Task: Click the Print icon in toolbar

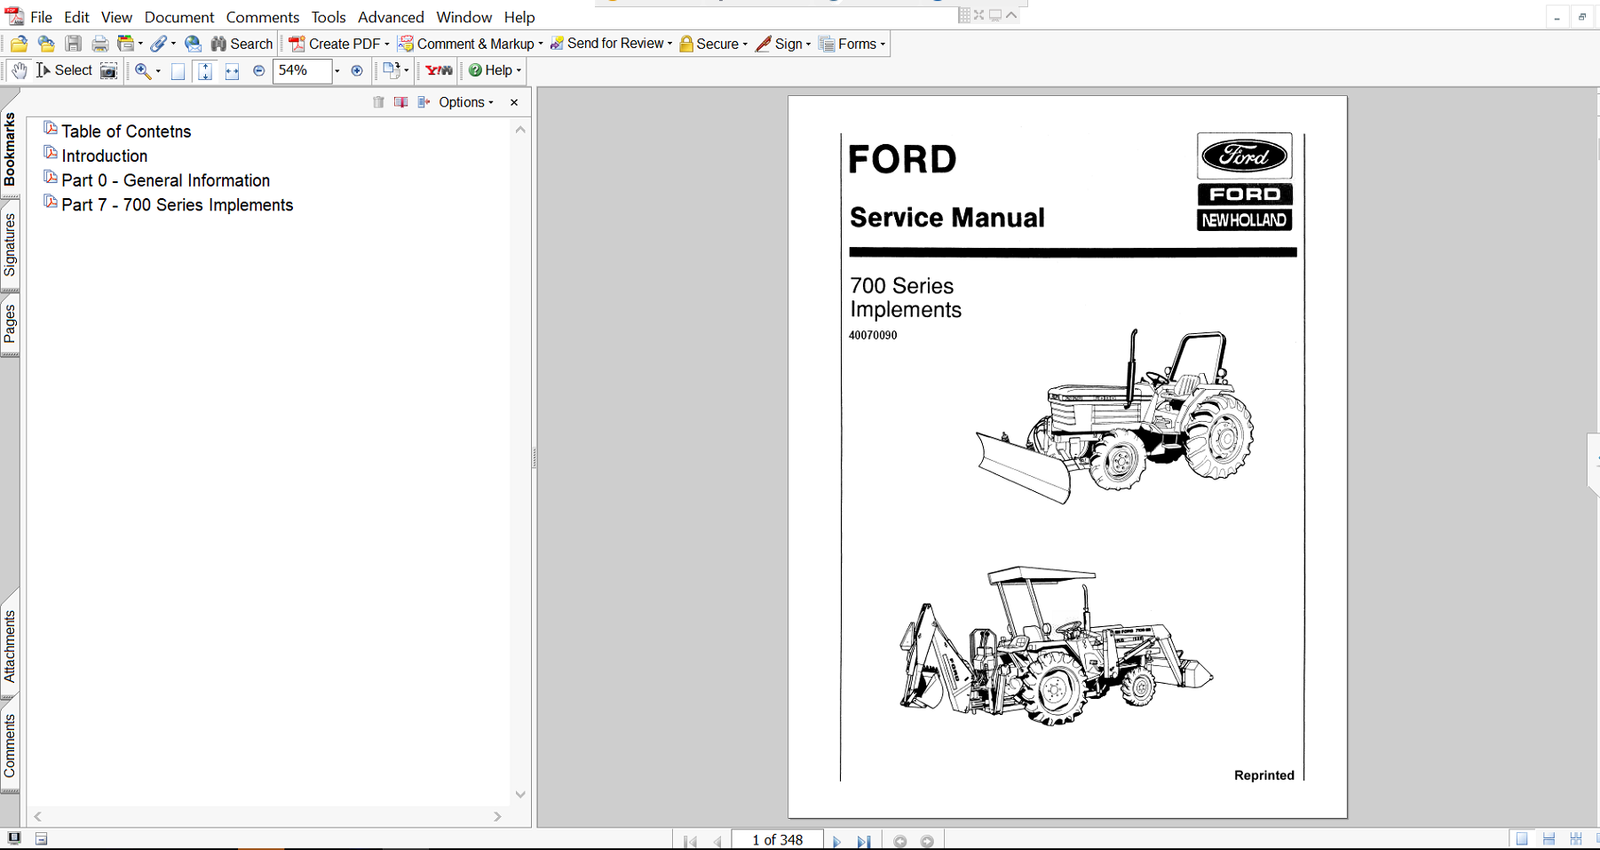Action: pos(100,44)
